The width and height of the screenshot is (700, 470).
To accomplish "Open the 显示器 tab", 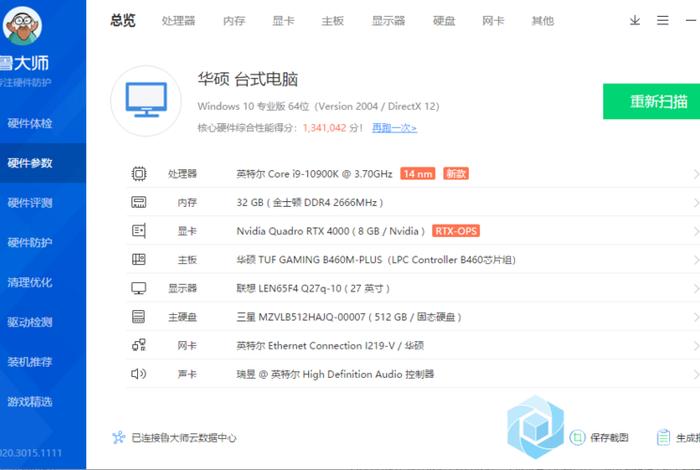I will [x=388, y=21].
